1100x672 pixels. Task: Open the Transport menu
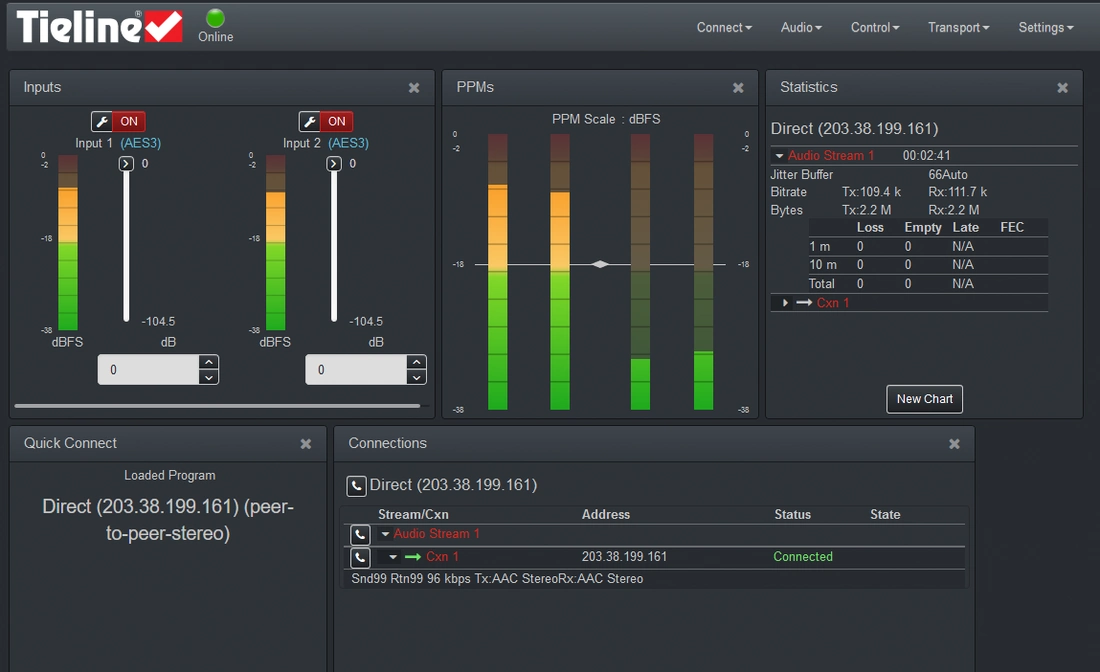(x=958, y=27)
